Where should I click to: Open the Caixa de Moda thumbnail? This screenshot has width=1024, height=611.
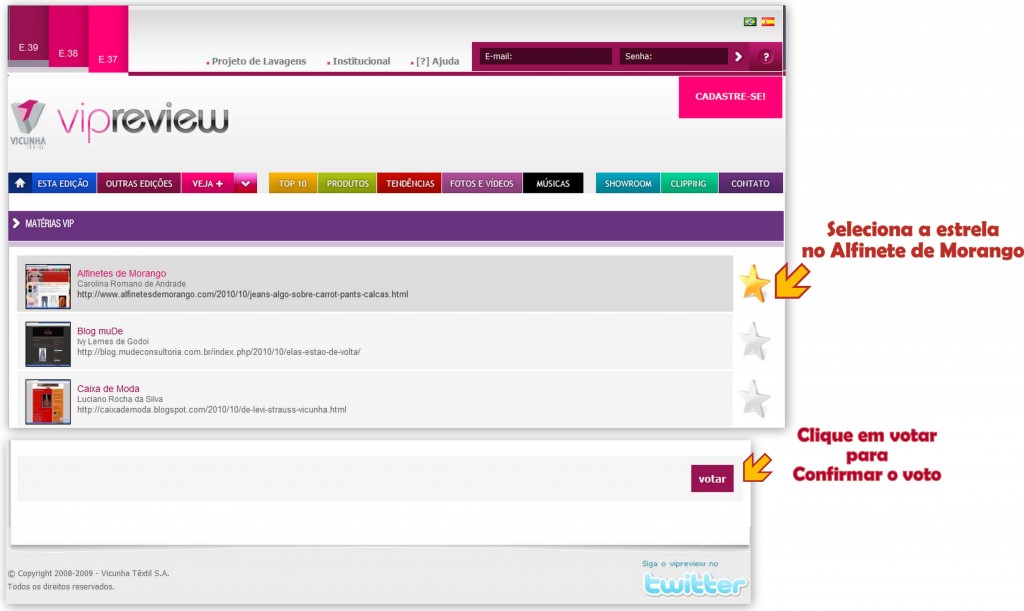pos(48,401)
